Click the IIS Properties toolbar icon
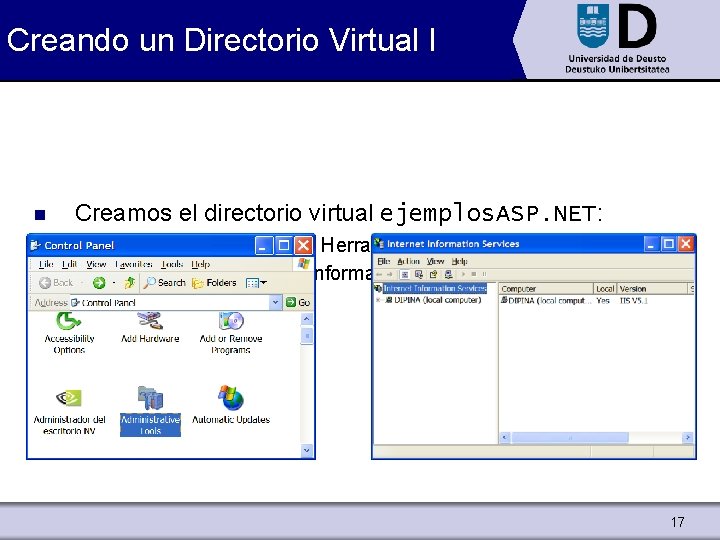720x540 pixels. [x=433, y=274]
